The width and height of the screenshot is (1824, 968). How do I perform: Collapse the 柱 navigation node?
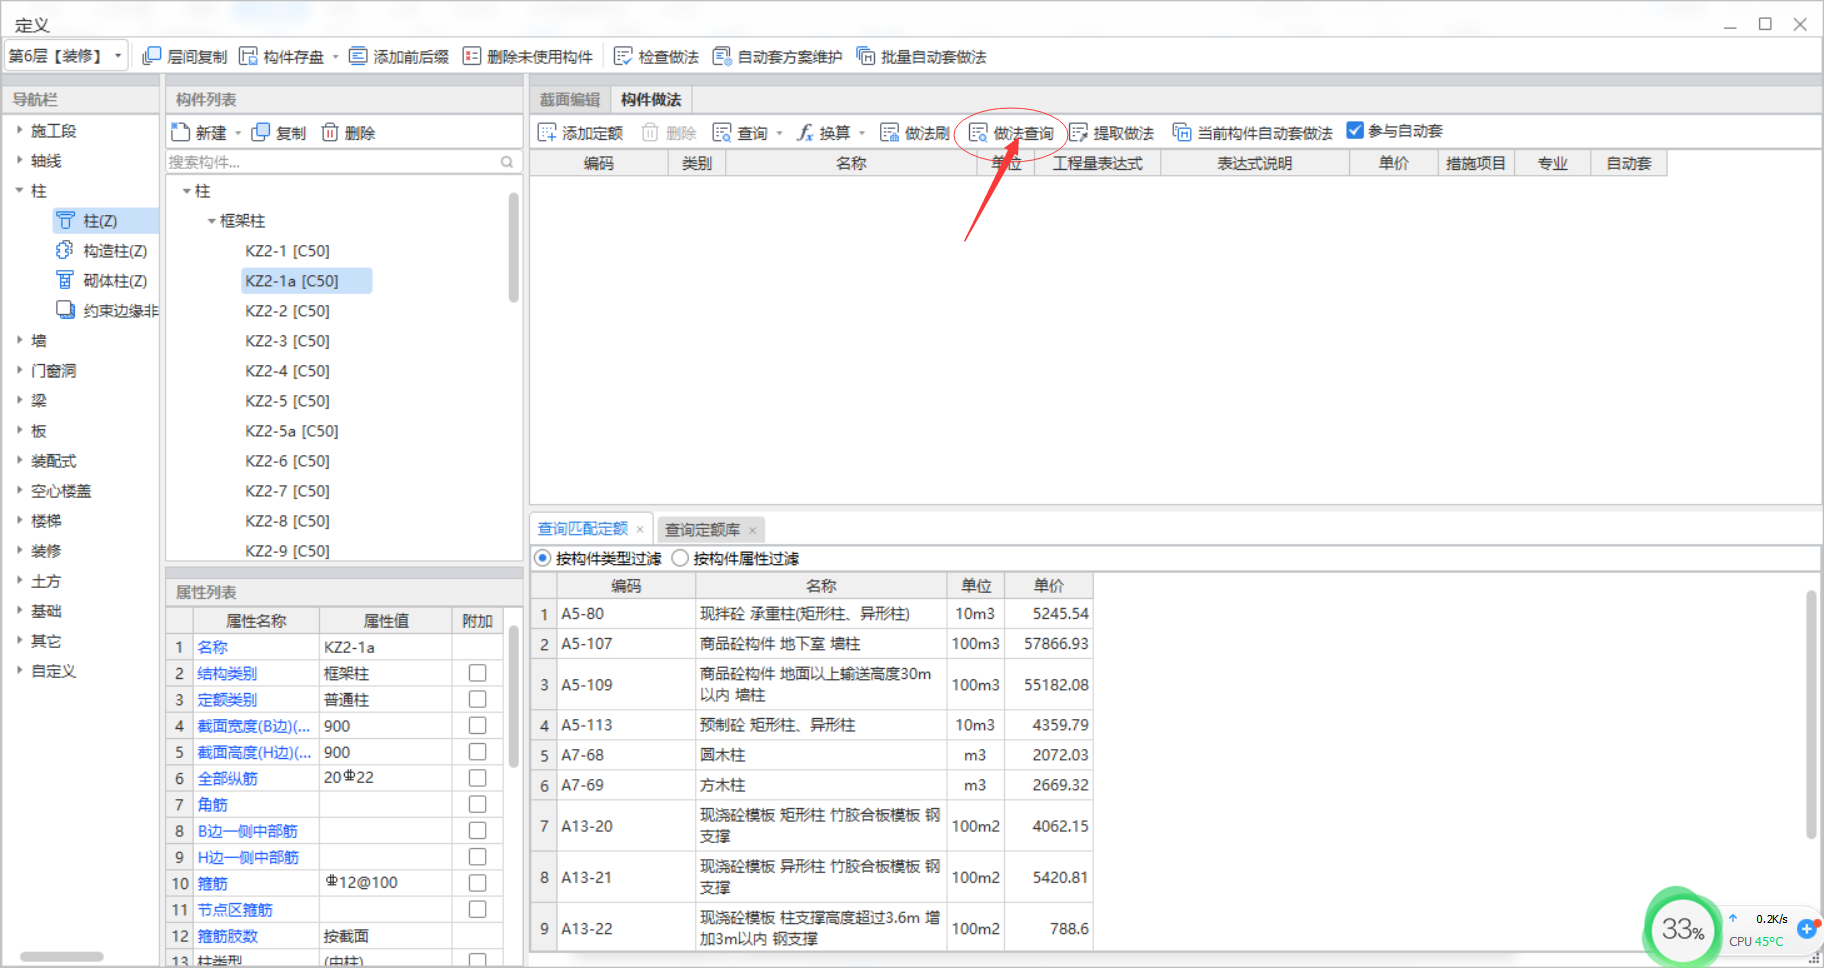[x=19, y=190]
